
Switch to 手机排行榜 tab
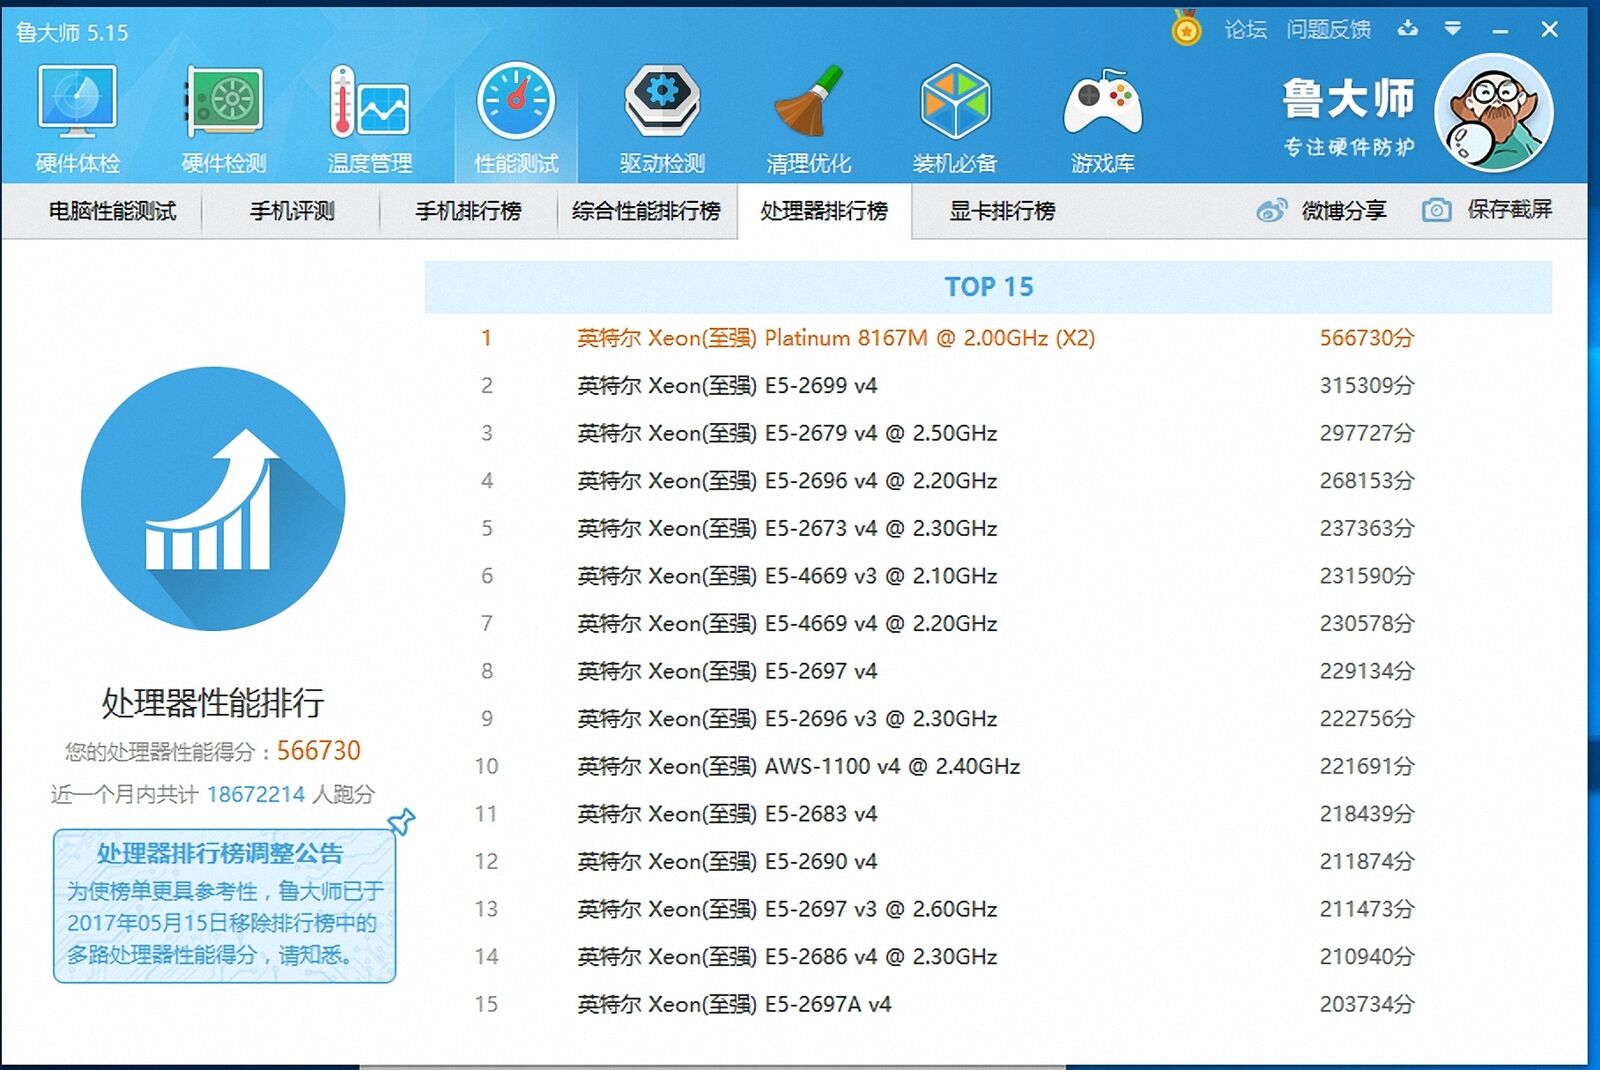pyautogui.click(x=468, y=211)
